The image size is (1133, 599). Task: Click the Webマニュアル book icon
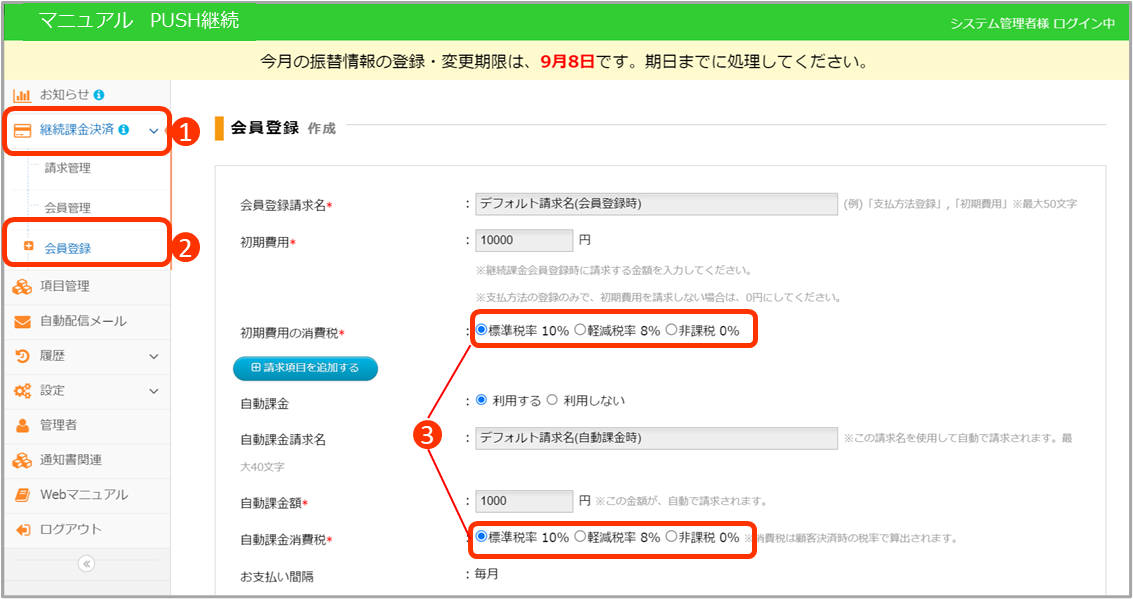pos(22,495)
